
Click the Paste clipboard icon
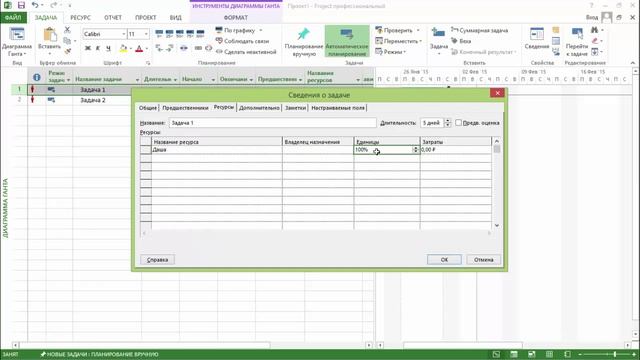click(x=50, y=35)
